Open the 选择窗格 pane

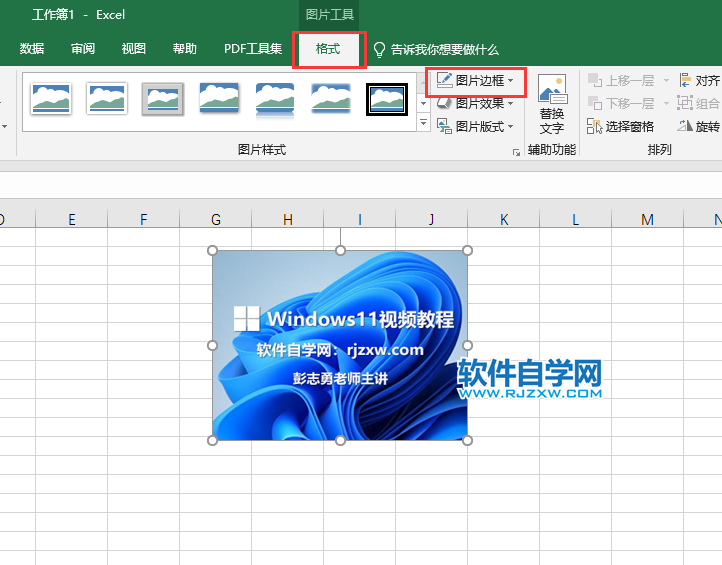(x=620, y=126)
